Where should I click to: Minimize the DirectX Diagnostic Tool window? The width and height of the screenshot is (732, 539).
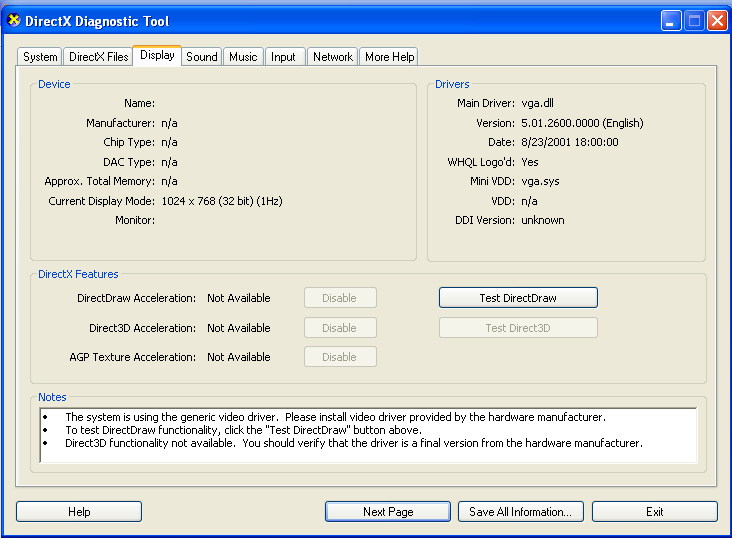(671, 21)
